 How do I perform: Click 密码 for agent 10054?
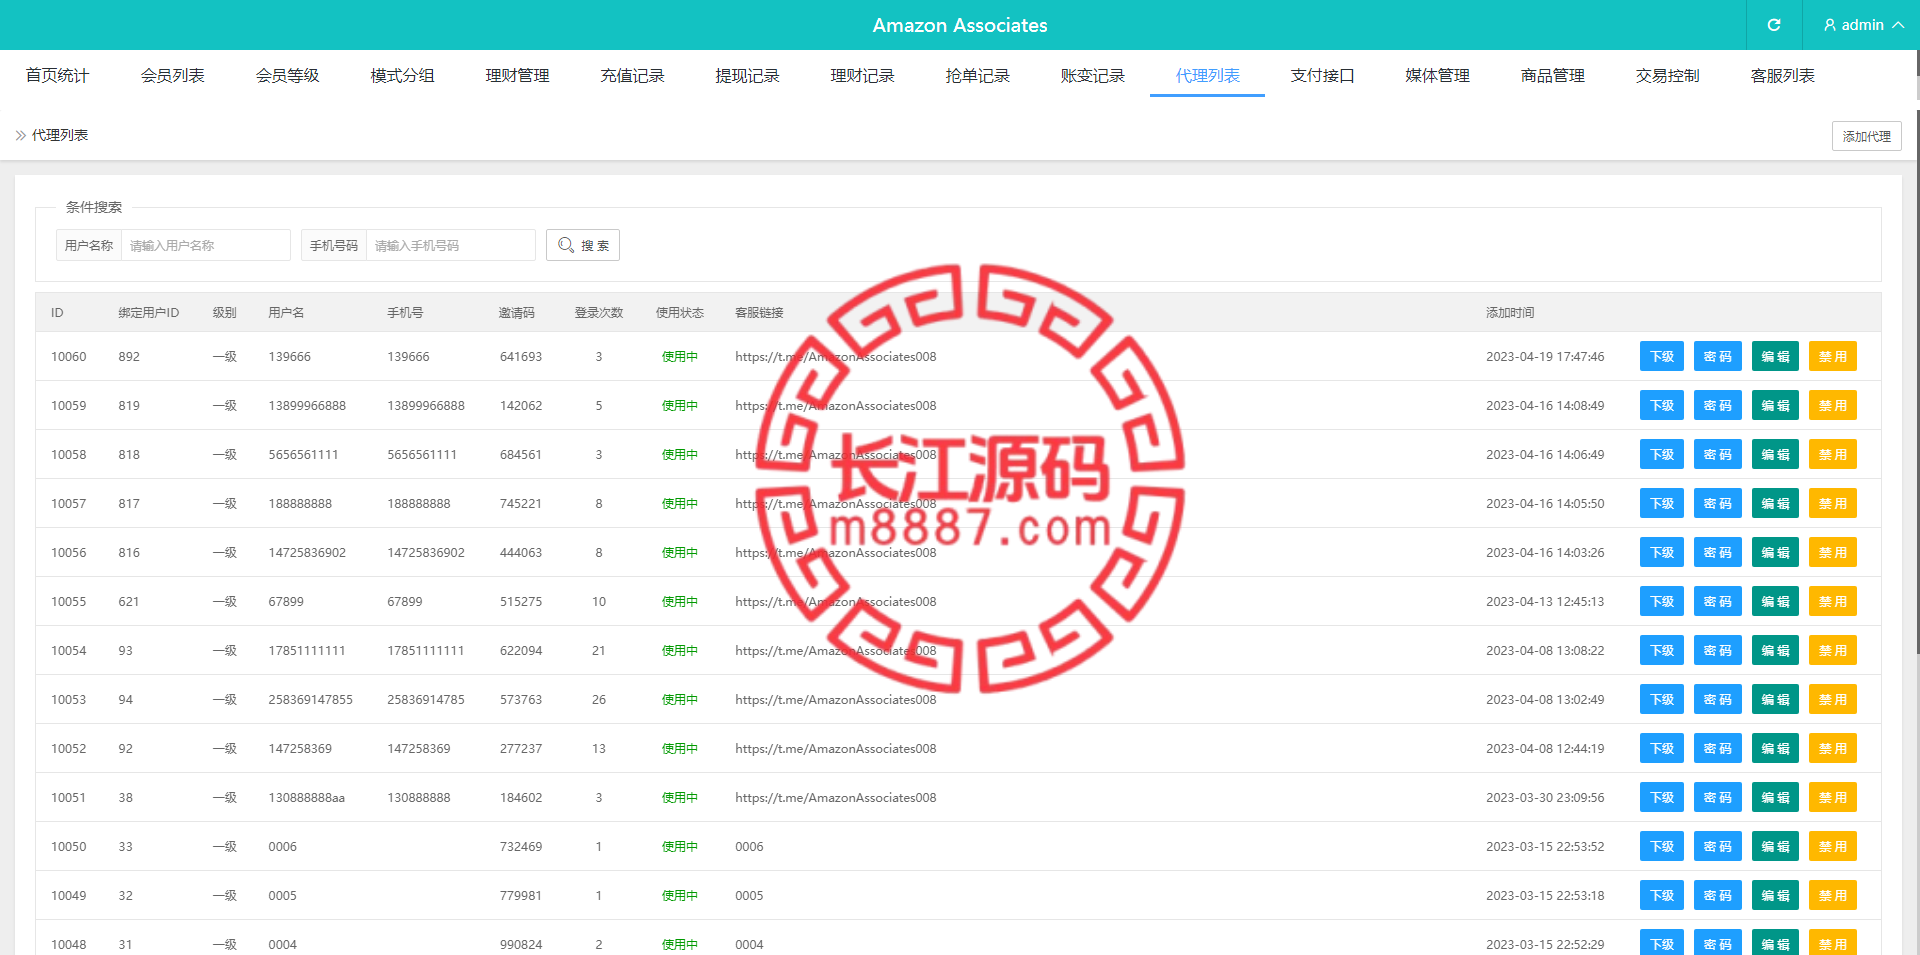tap(1718, 650)
